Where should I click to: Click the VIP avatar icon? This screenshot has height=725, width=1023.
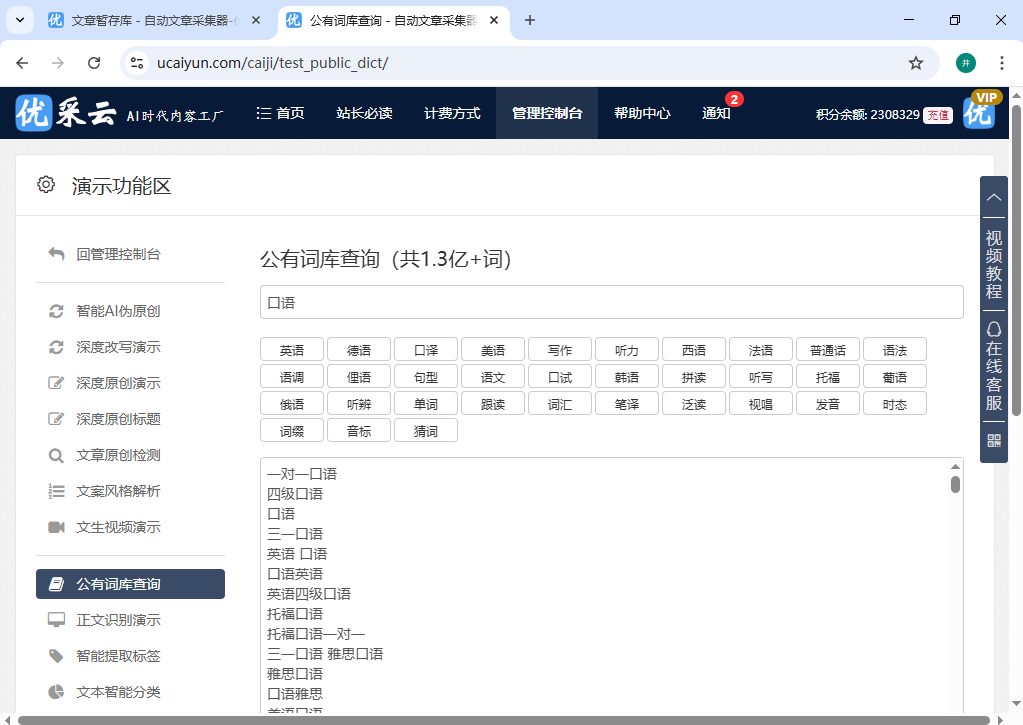pyautogui.click(x=979, y=113)
